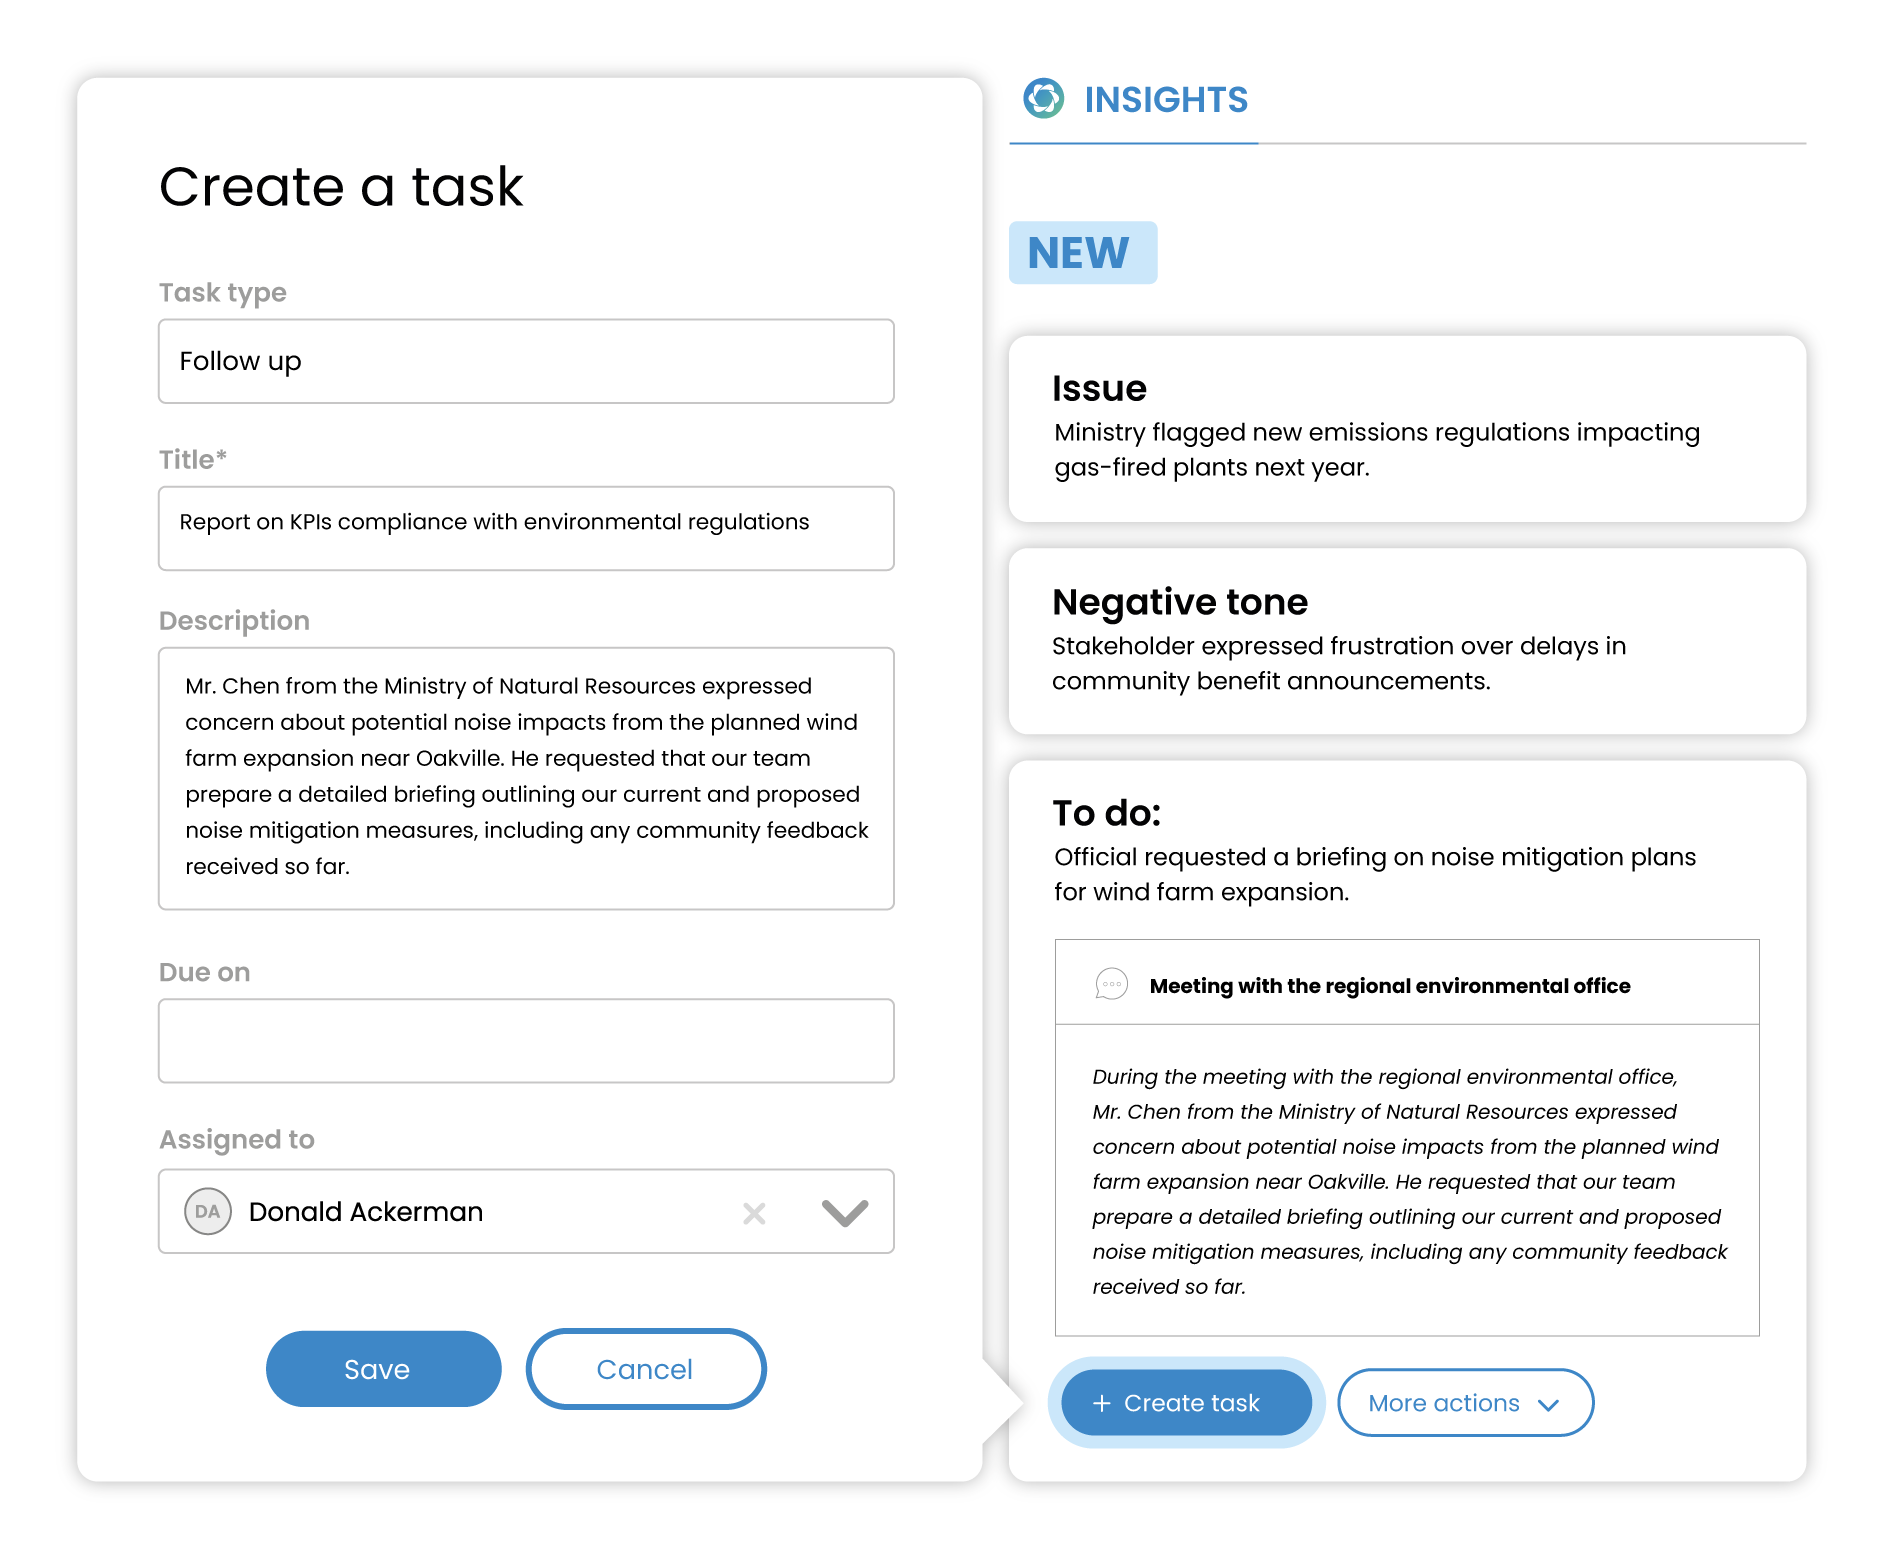
Task: Open the More actions dropdown
Action: [x=1464, y=1403]
